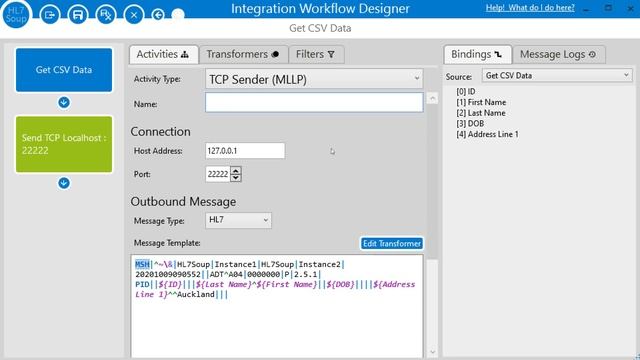This screenshot has height=360, width=640.
Task: Minimize the Integration Workflow Designer window
Action: (x=586, y=9)
